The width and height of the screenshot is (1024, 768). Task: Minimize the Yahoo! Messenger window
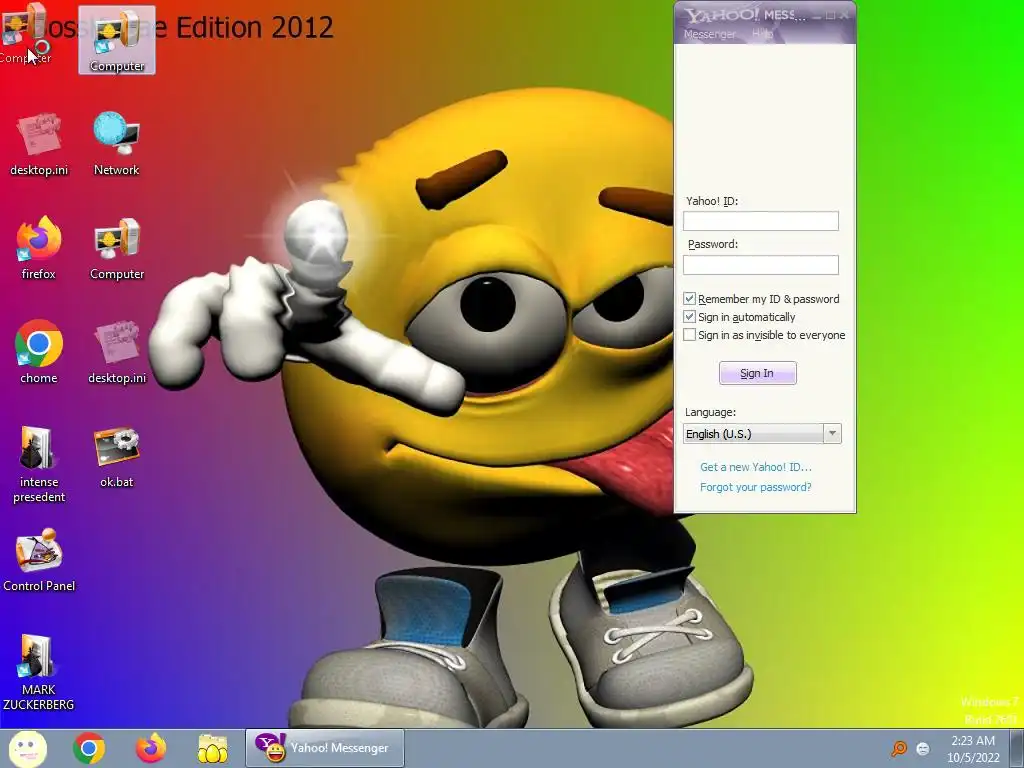pyautogui.click(x=816, y=15)
